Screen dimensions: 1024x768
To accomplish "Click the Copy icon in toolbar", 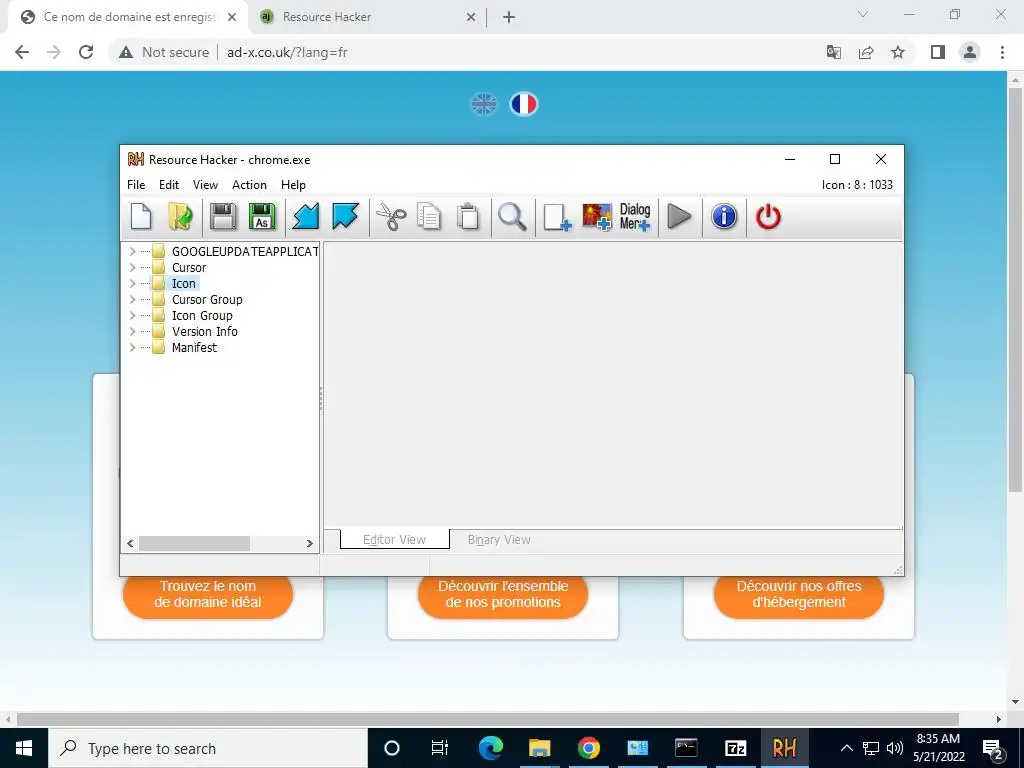I will (x=429, y=217).
